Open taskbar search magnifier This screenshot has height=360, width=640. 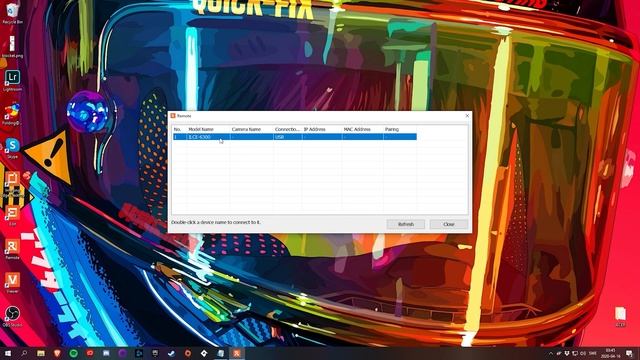pos(24,353)
